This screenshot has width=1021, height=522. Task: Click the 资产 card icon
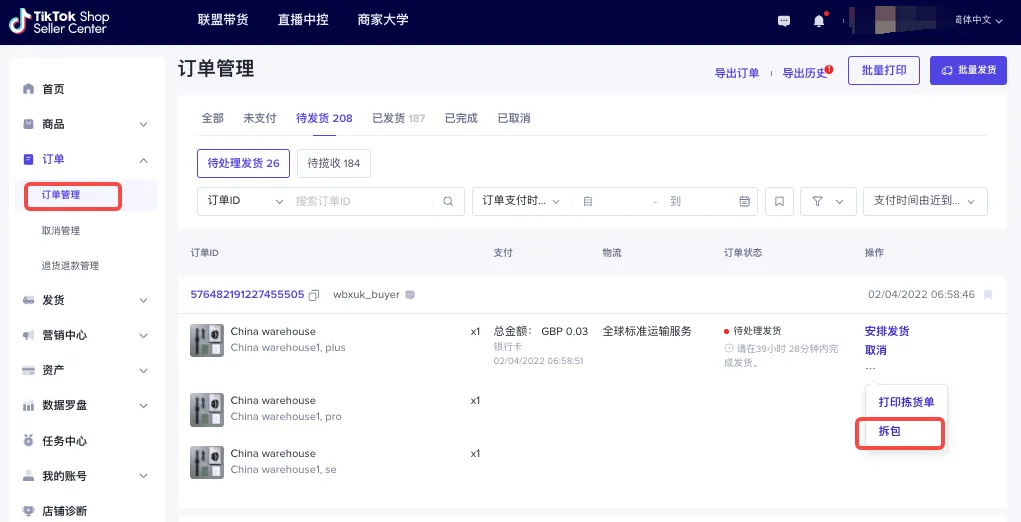coord(28,370)
